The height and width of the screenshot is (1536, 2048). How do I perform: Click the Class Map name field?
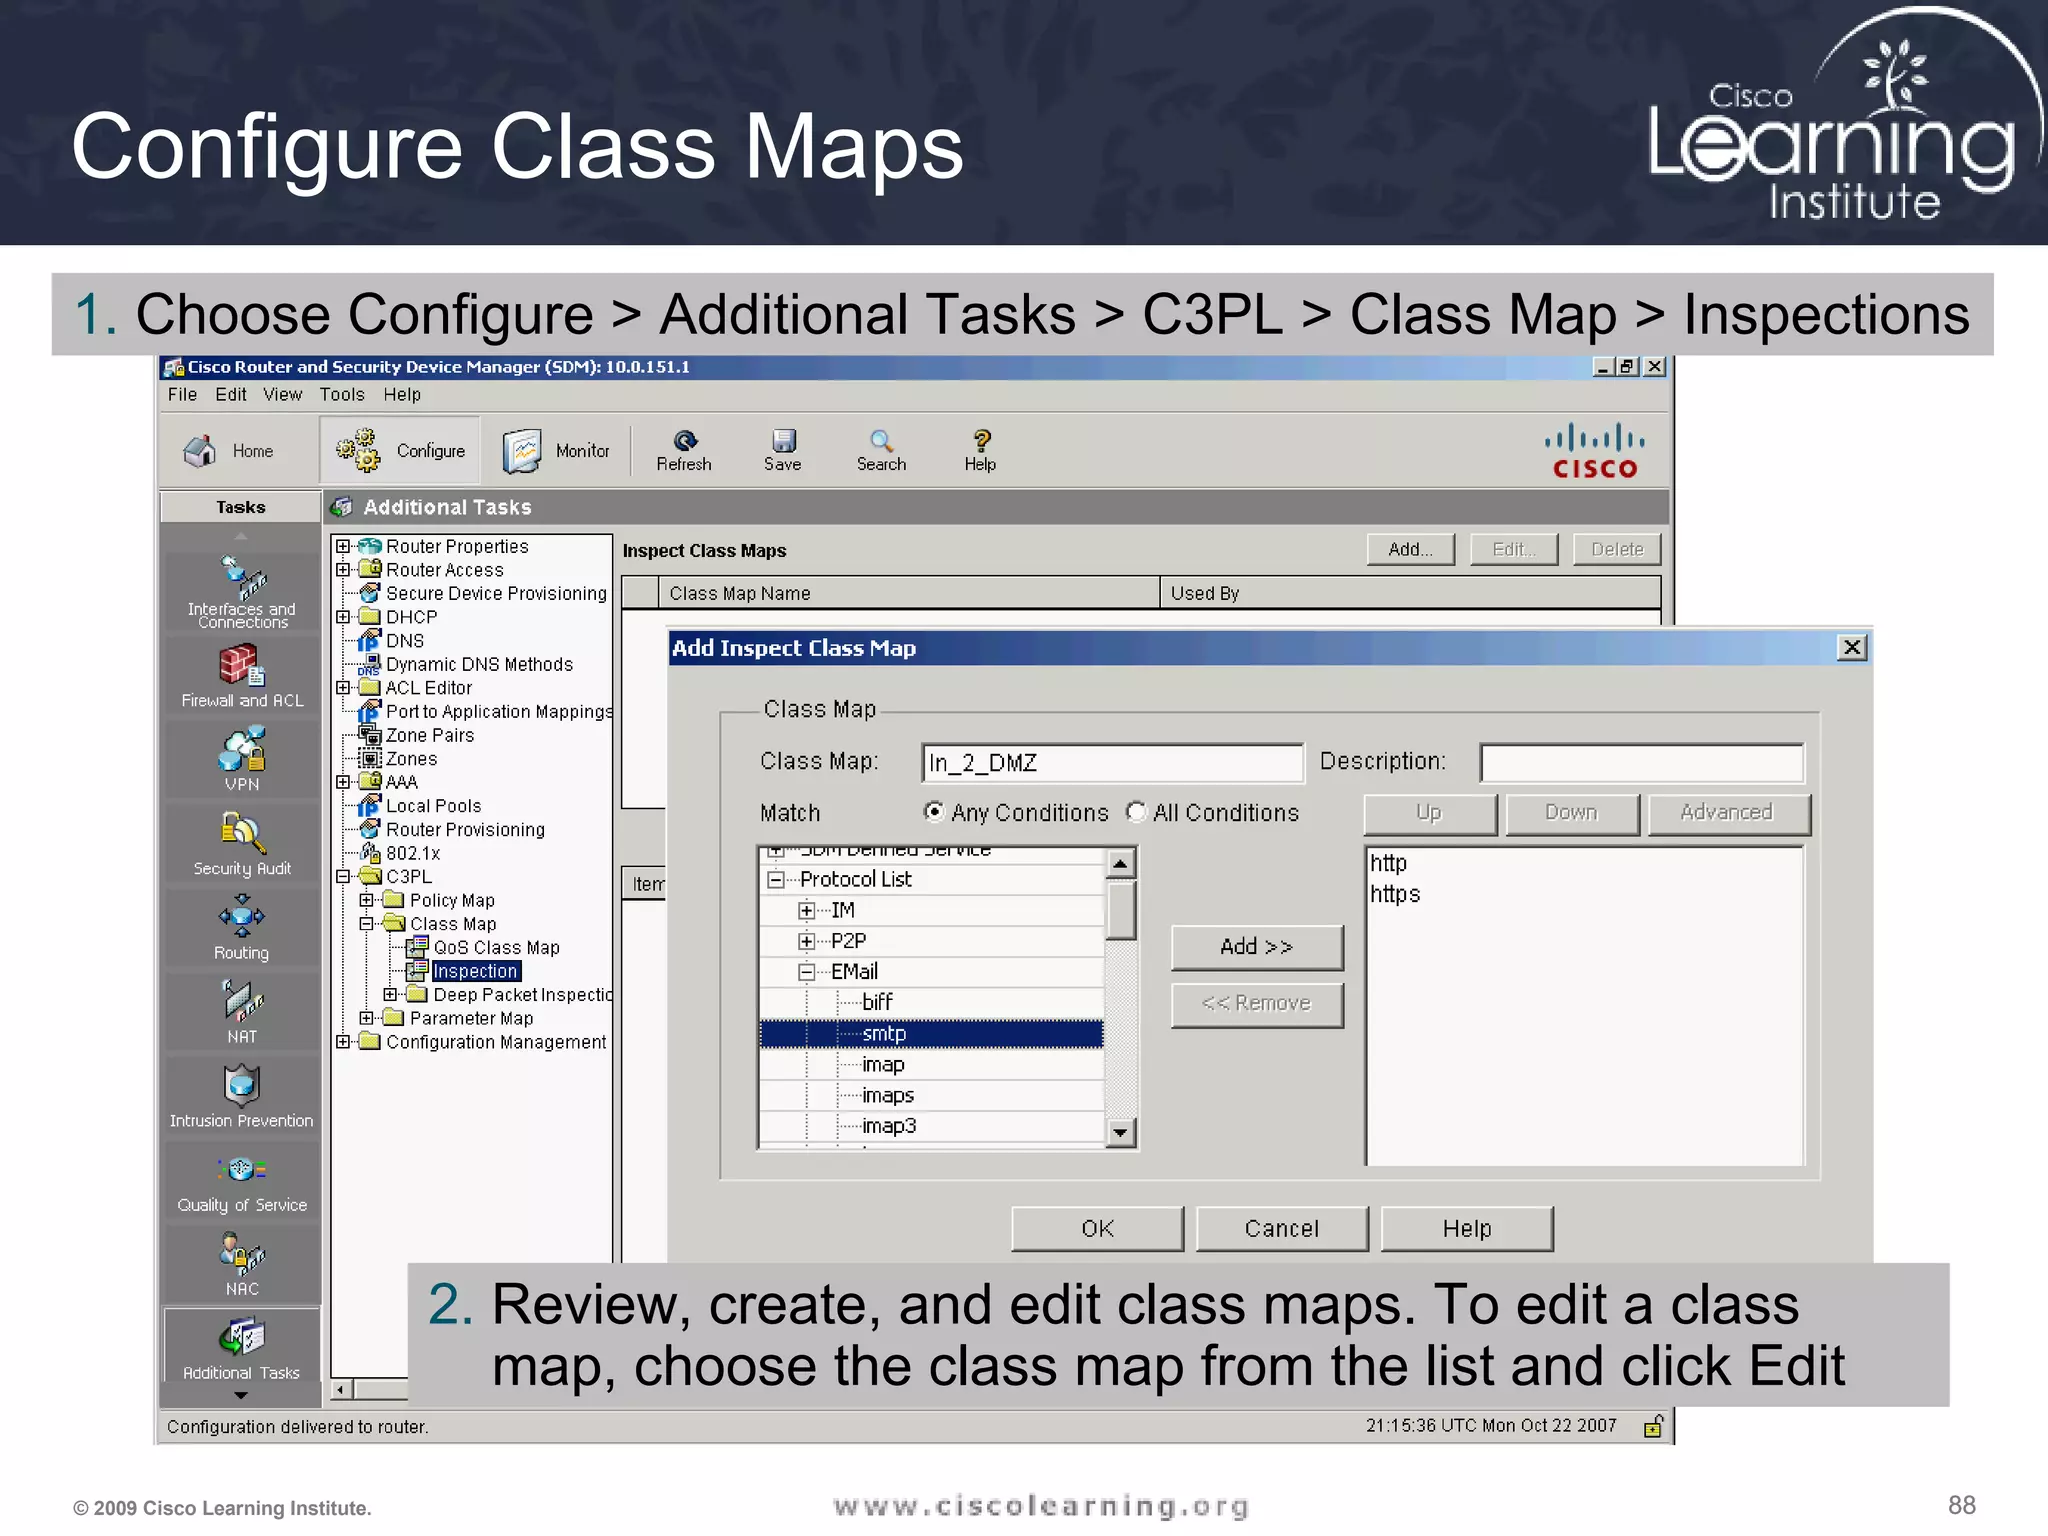(1113, 763)
